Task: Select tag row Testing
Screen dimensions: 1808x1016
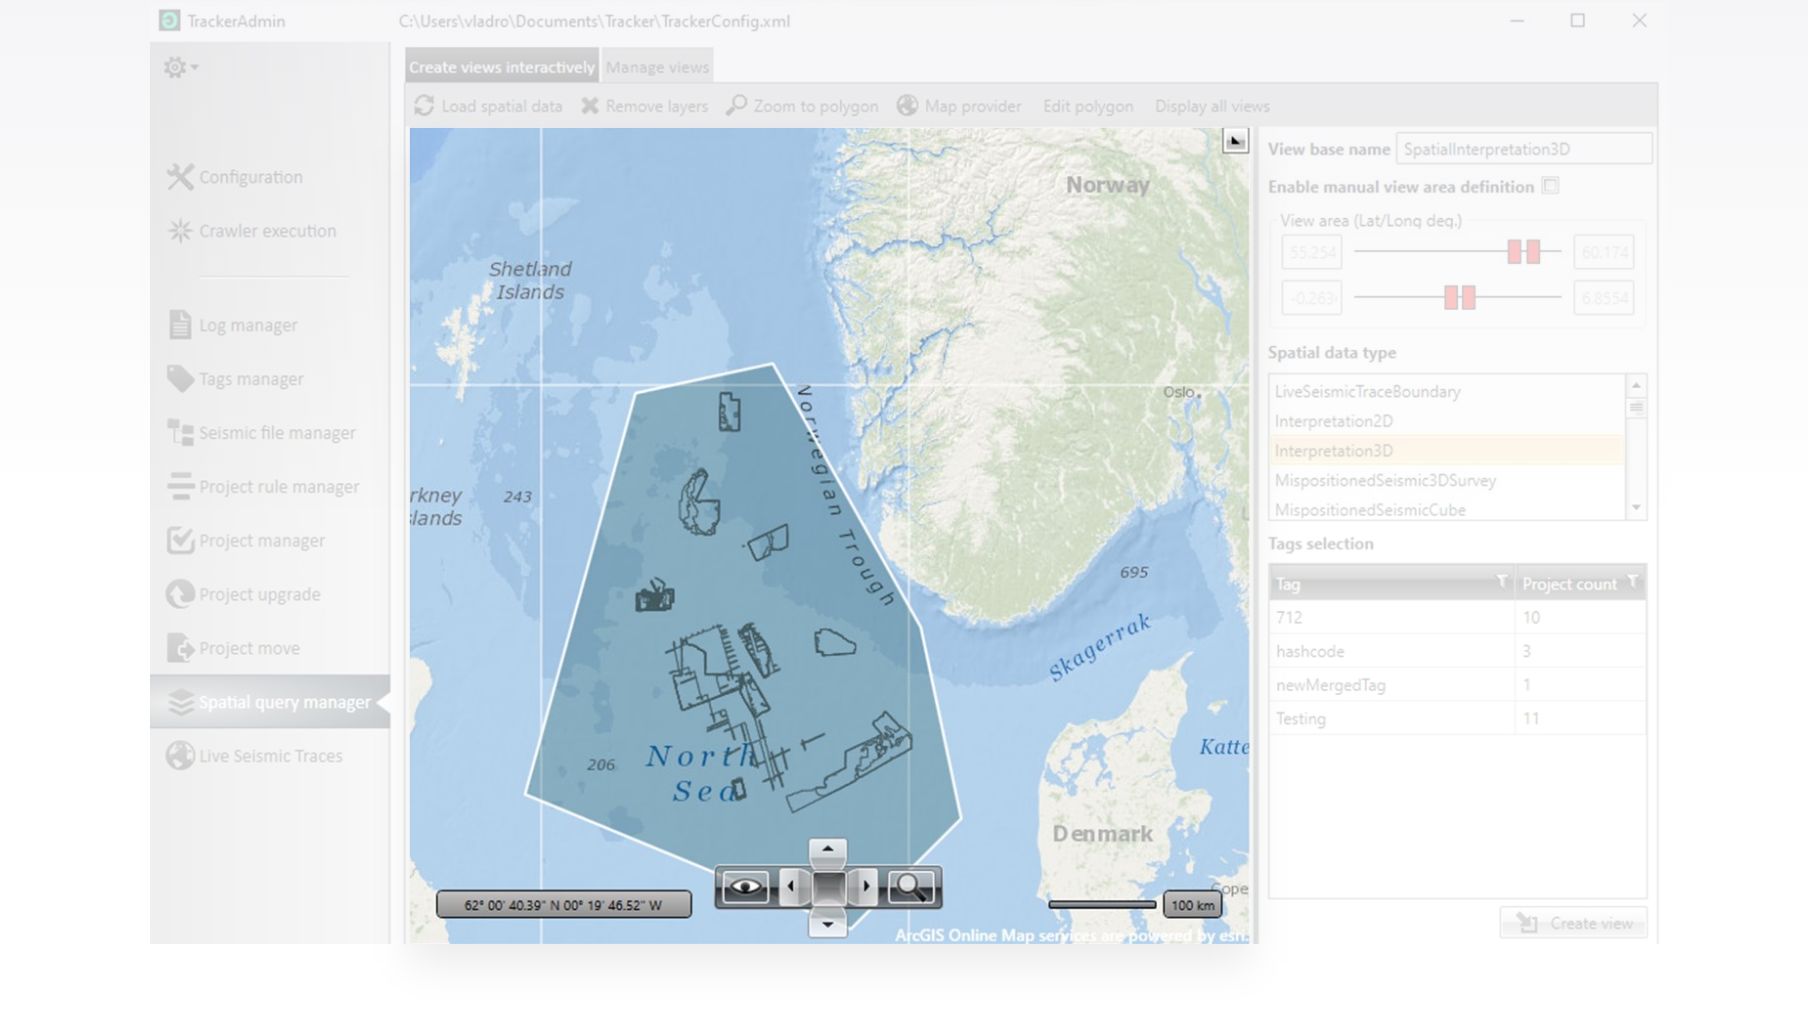Action: pos(1457,718)
